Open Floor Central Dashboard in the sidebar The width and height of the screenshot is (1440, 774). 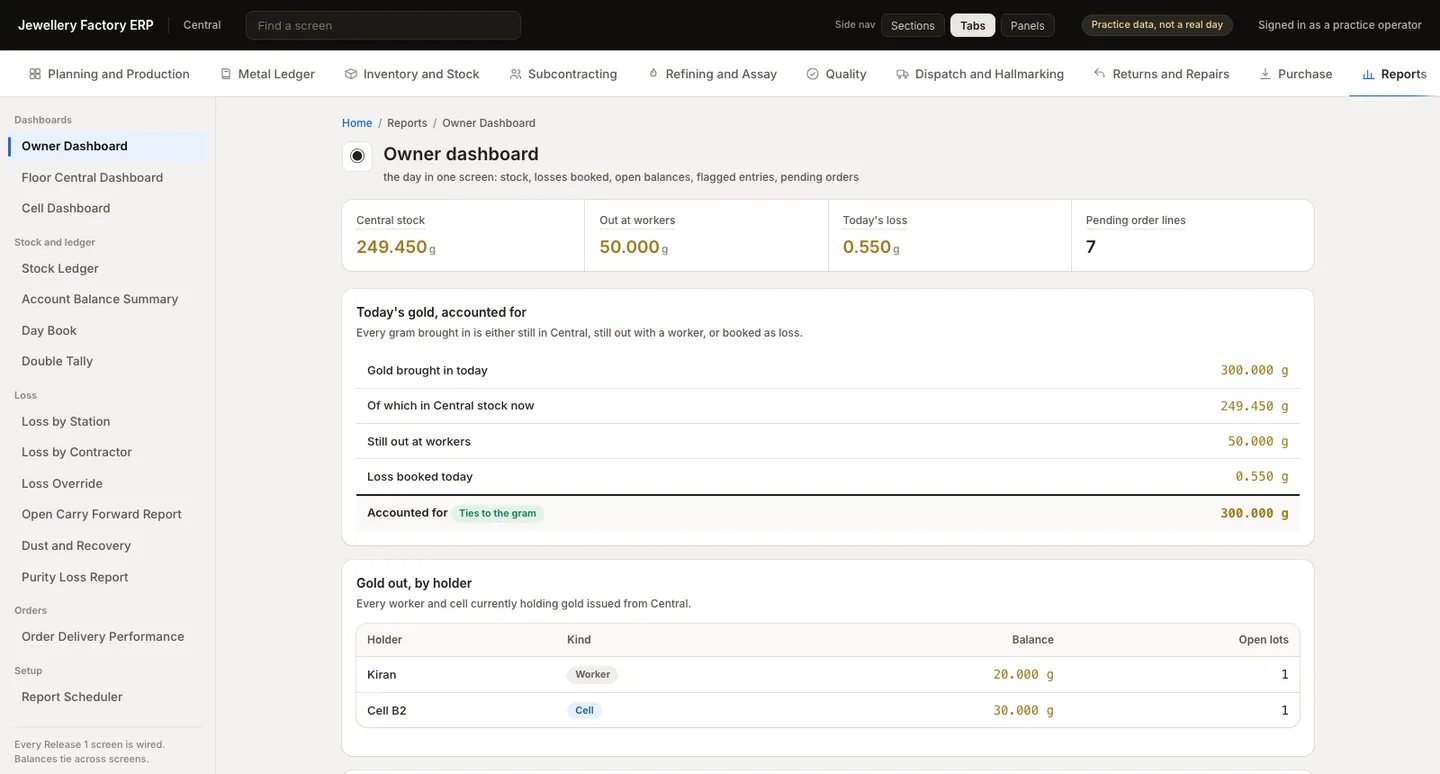tap(108, 177)
